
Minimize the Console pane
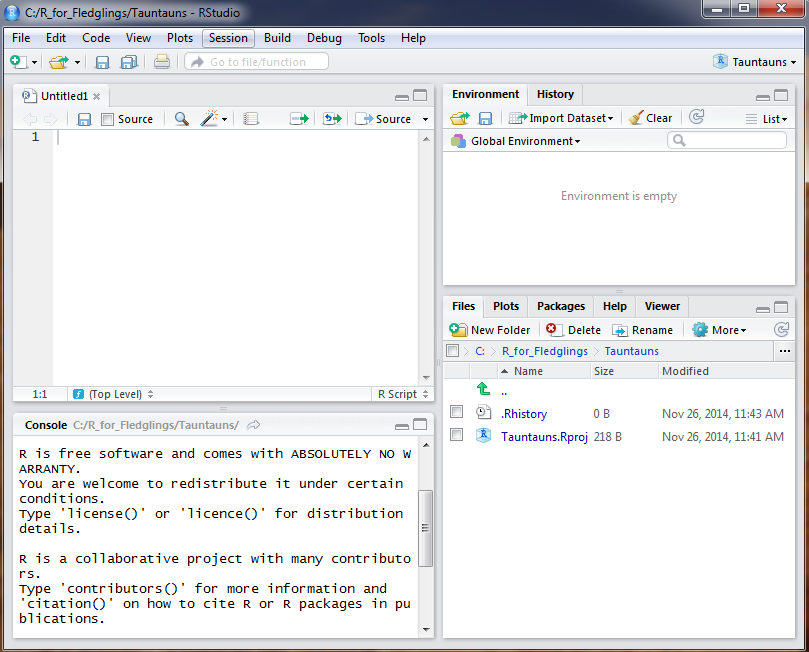402,427
